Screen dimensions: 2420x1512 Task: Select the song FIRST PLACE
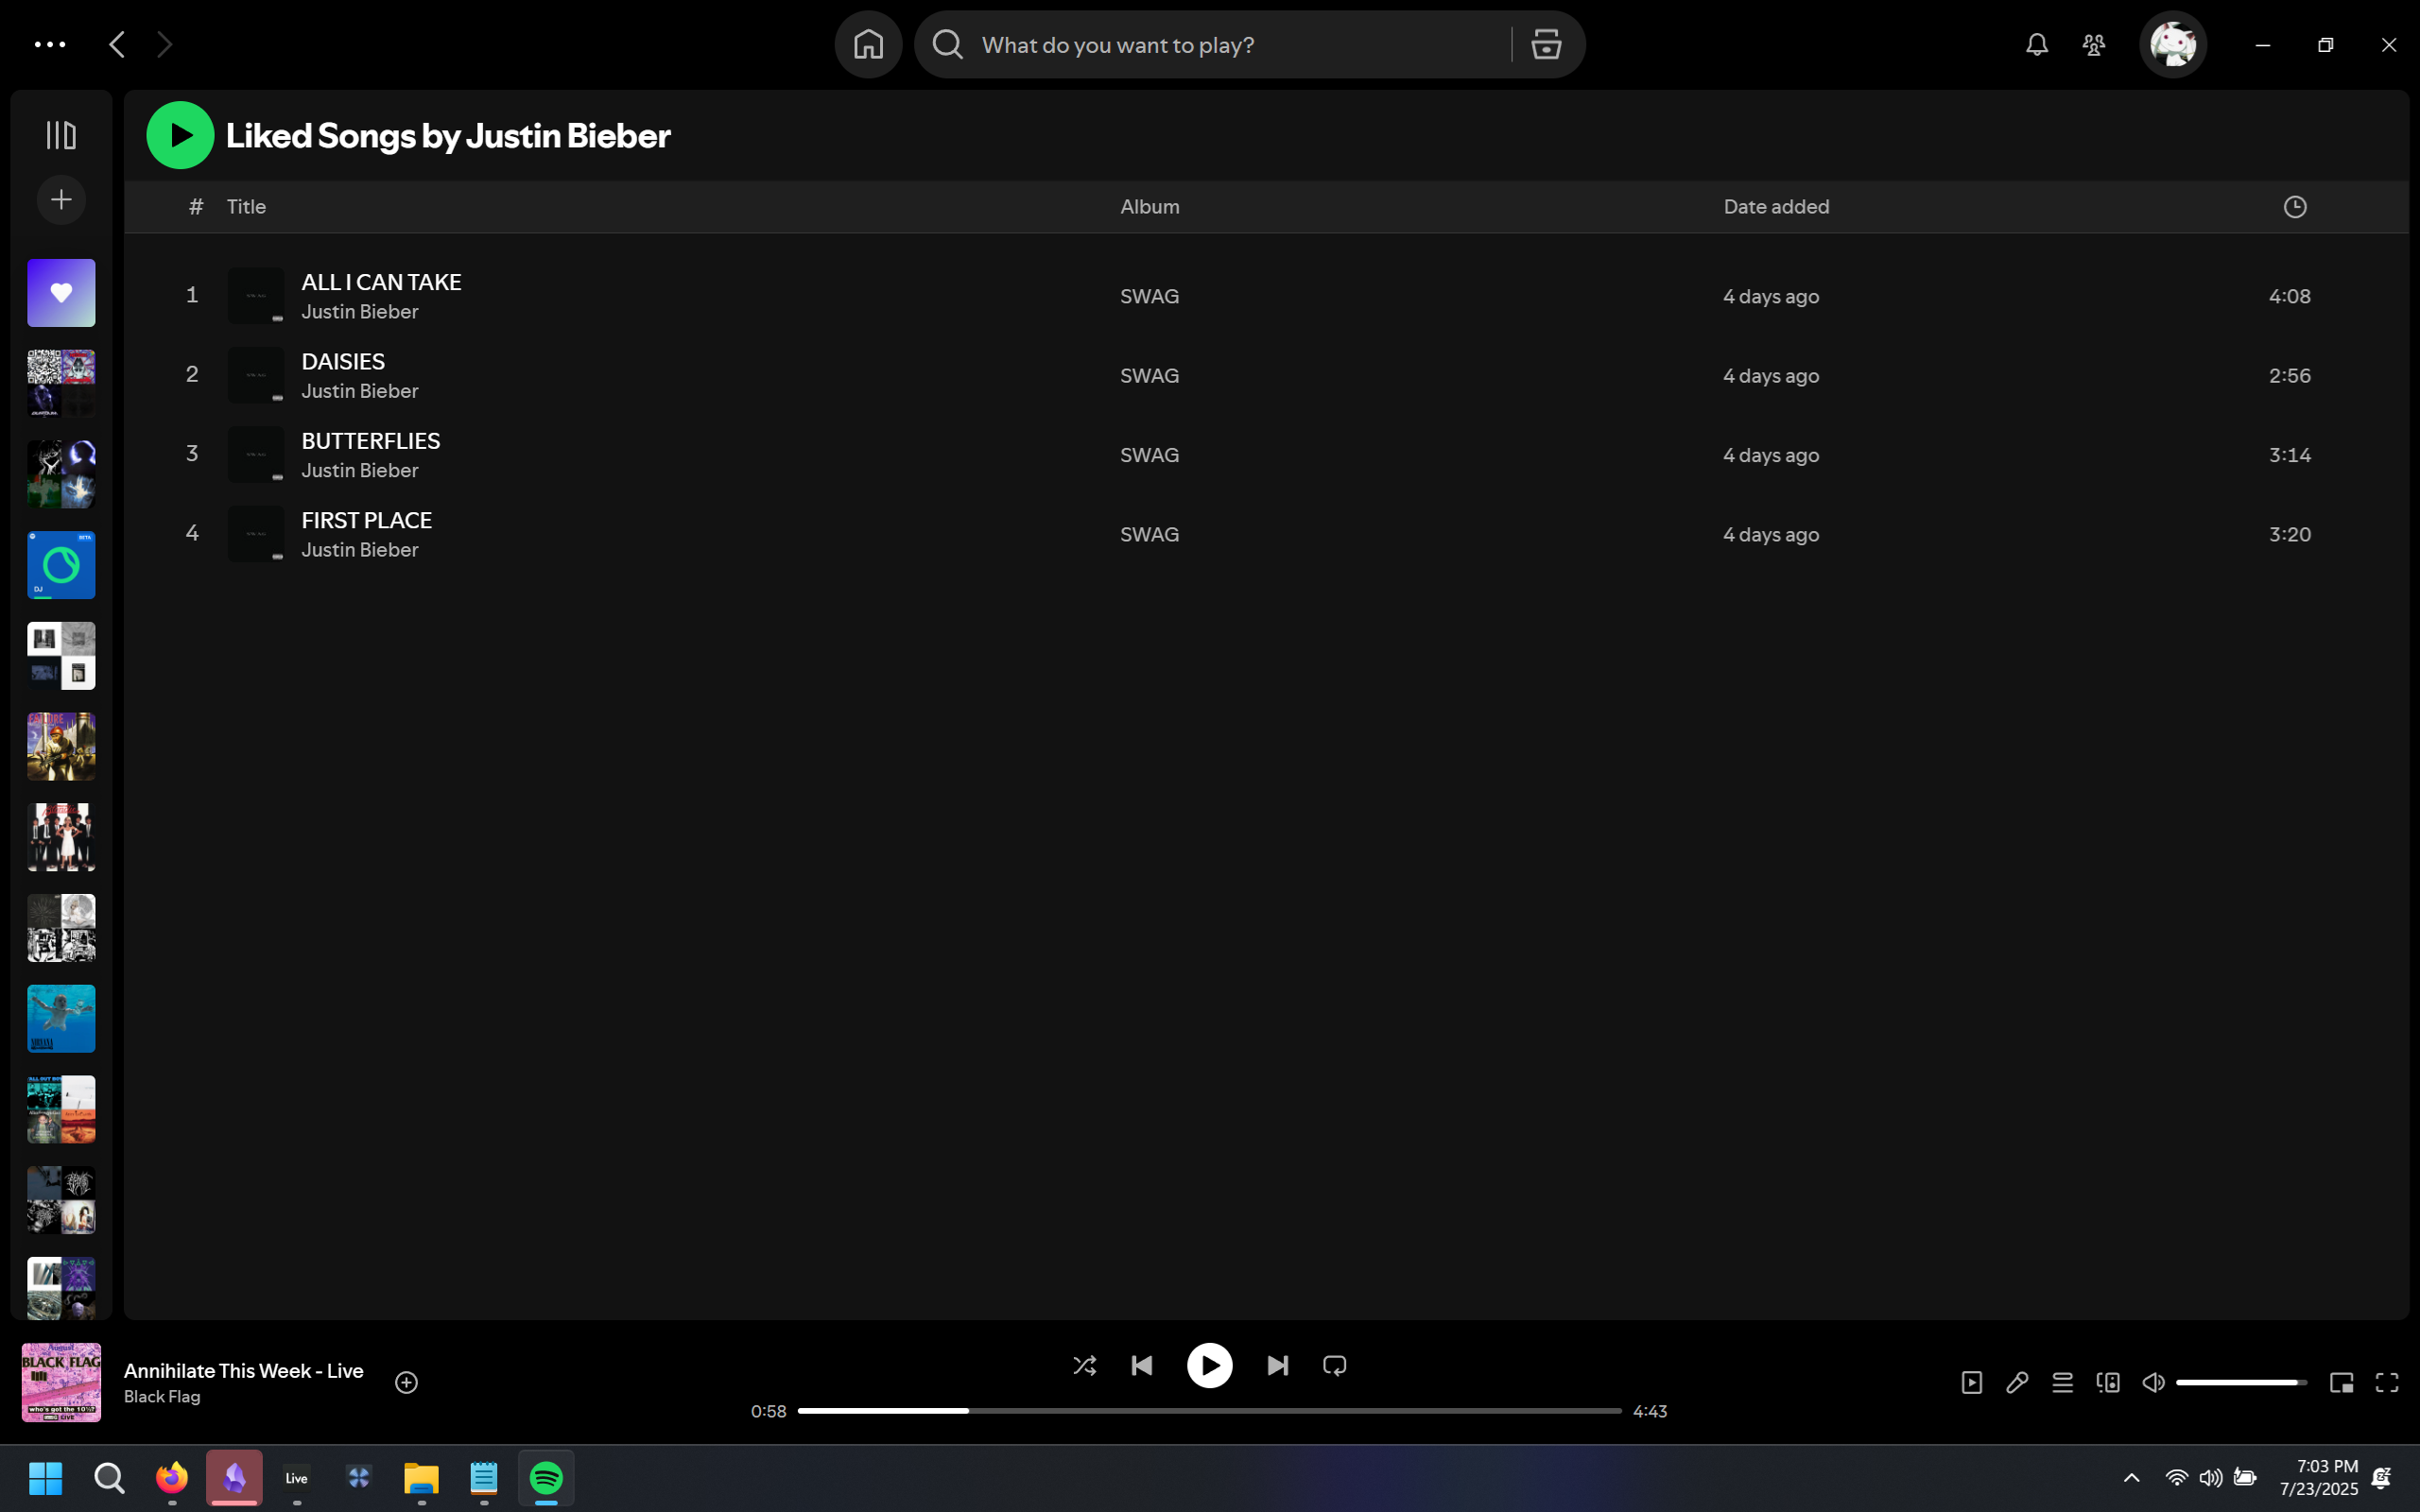click(x=366, y=520)
